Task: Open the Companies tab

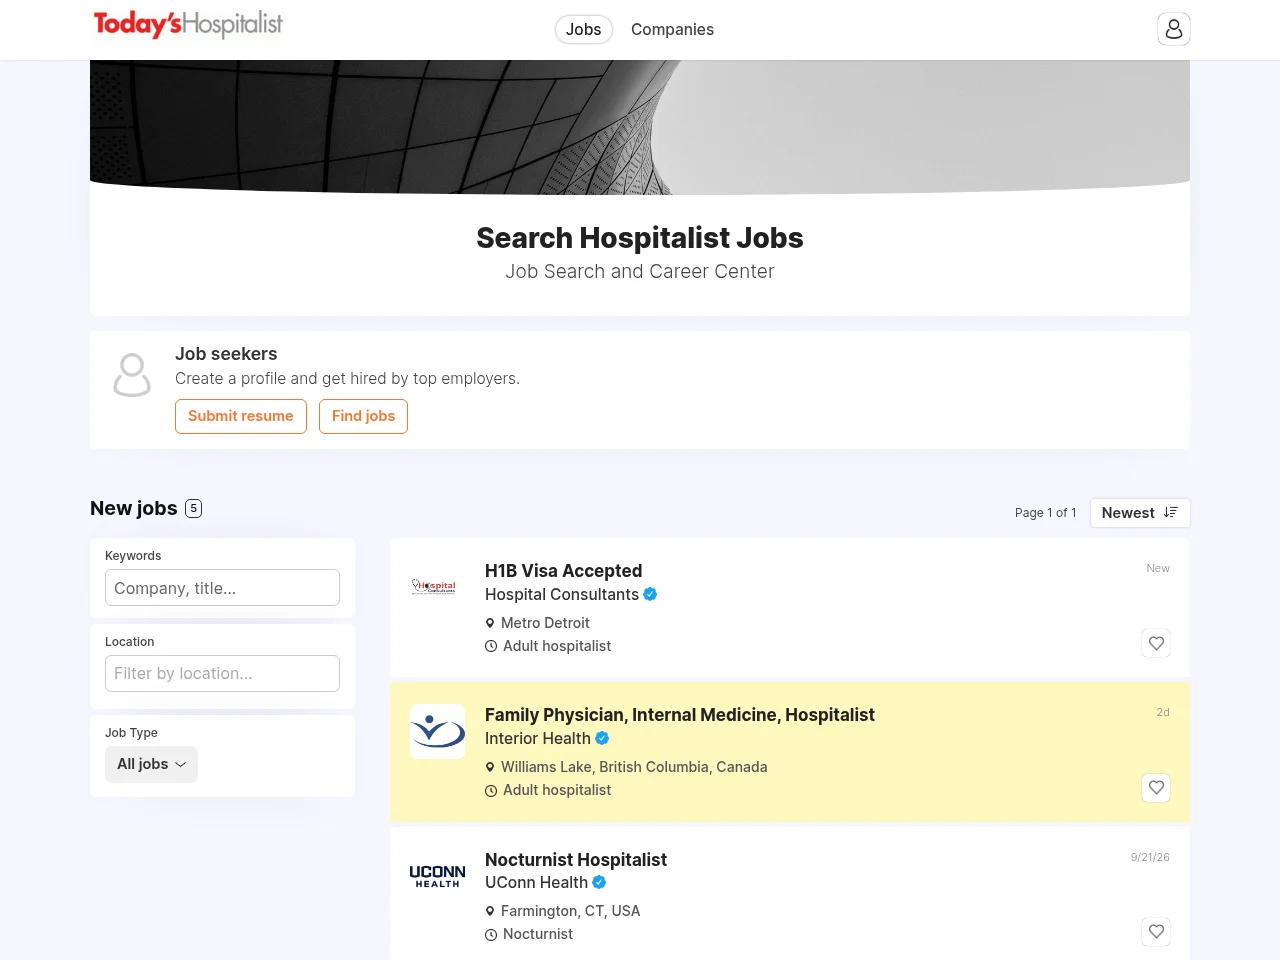Action: [x=672, y=29]
